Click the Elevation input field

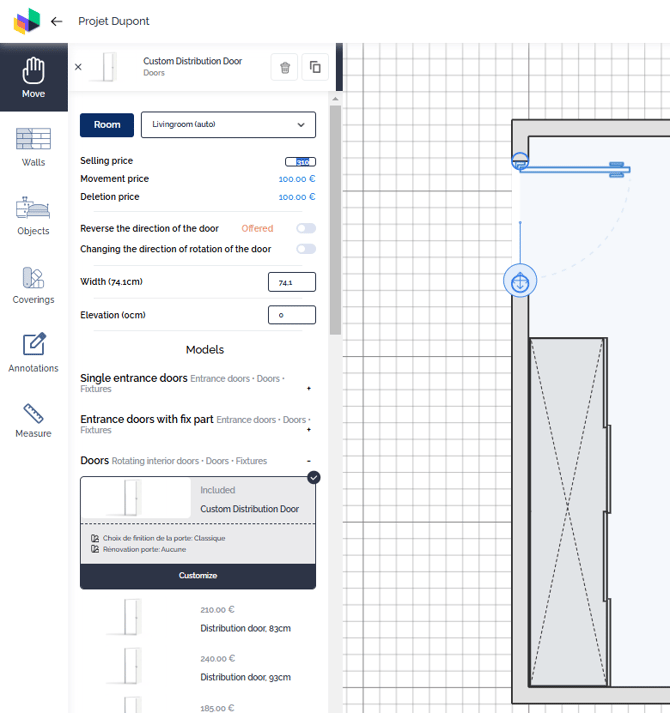[x=292, y=315]
